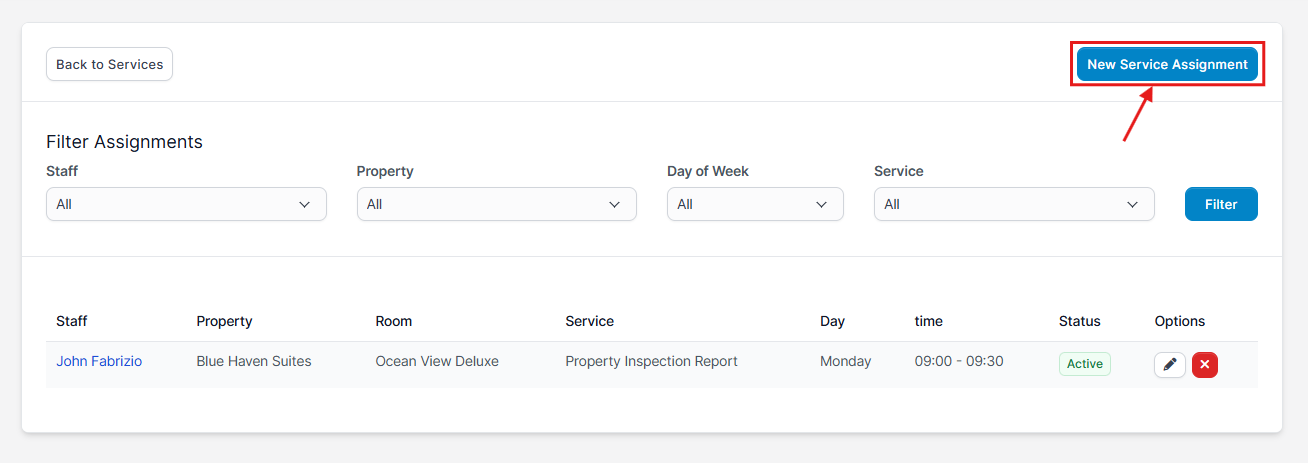Select the Blue Haven Suites cell
1308x463 pixels.
coord(253,361)
